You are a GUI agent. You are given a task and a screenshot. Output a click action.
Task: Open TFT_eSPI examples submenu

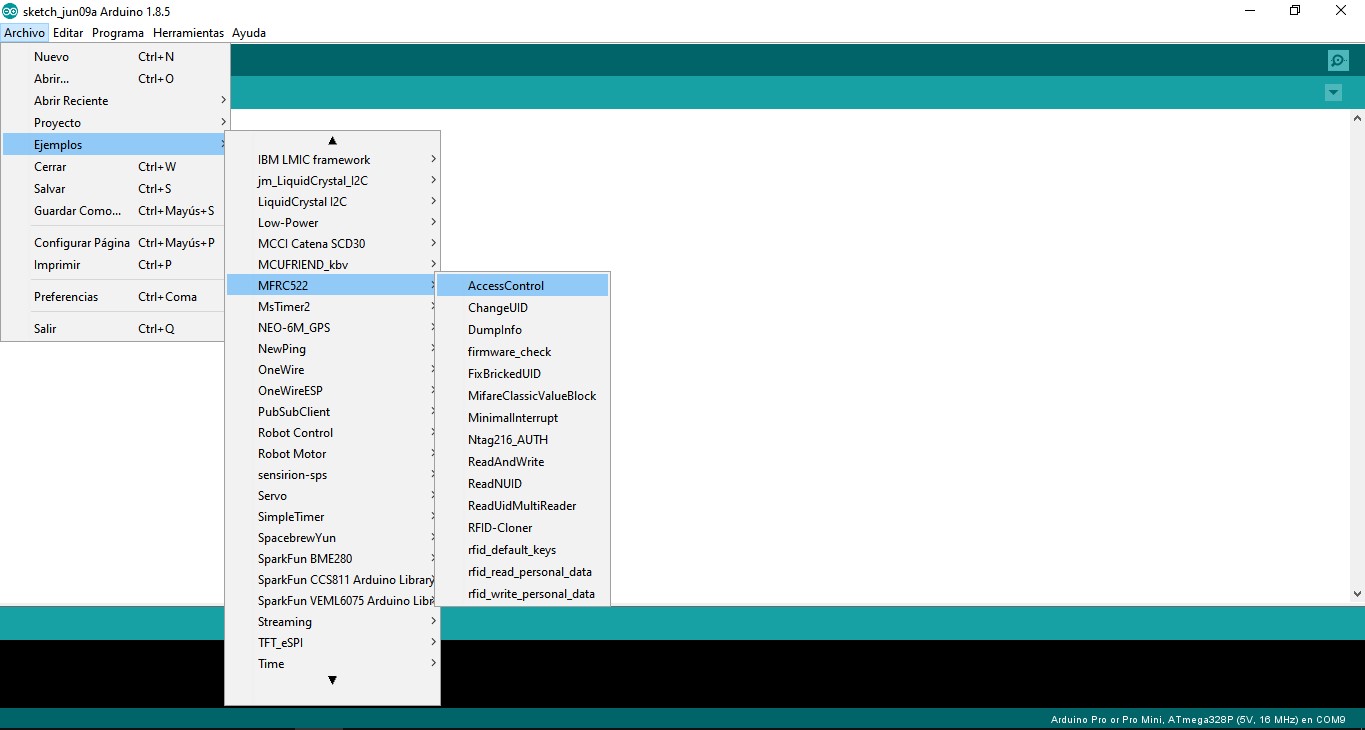(x=332, y=643)
